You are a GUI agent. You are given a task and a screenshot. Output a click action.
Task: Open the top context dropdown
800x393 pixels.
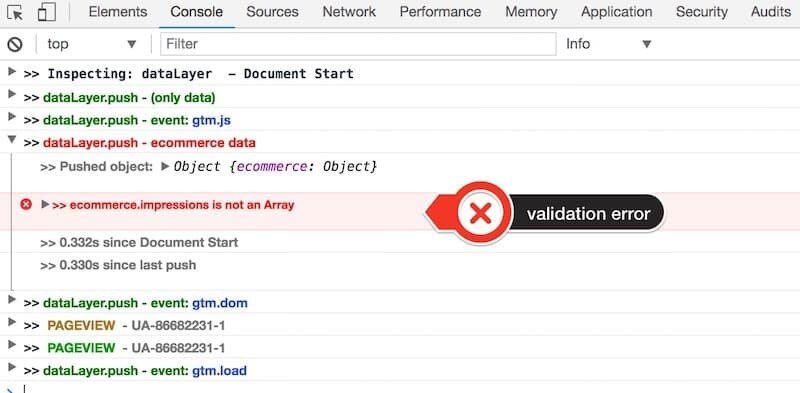pos(92,44)
